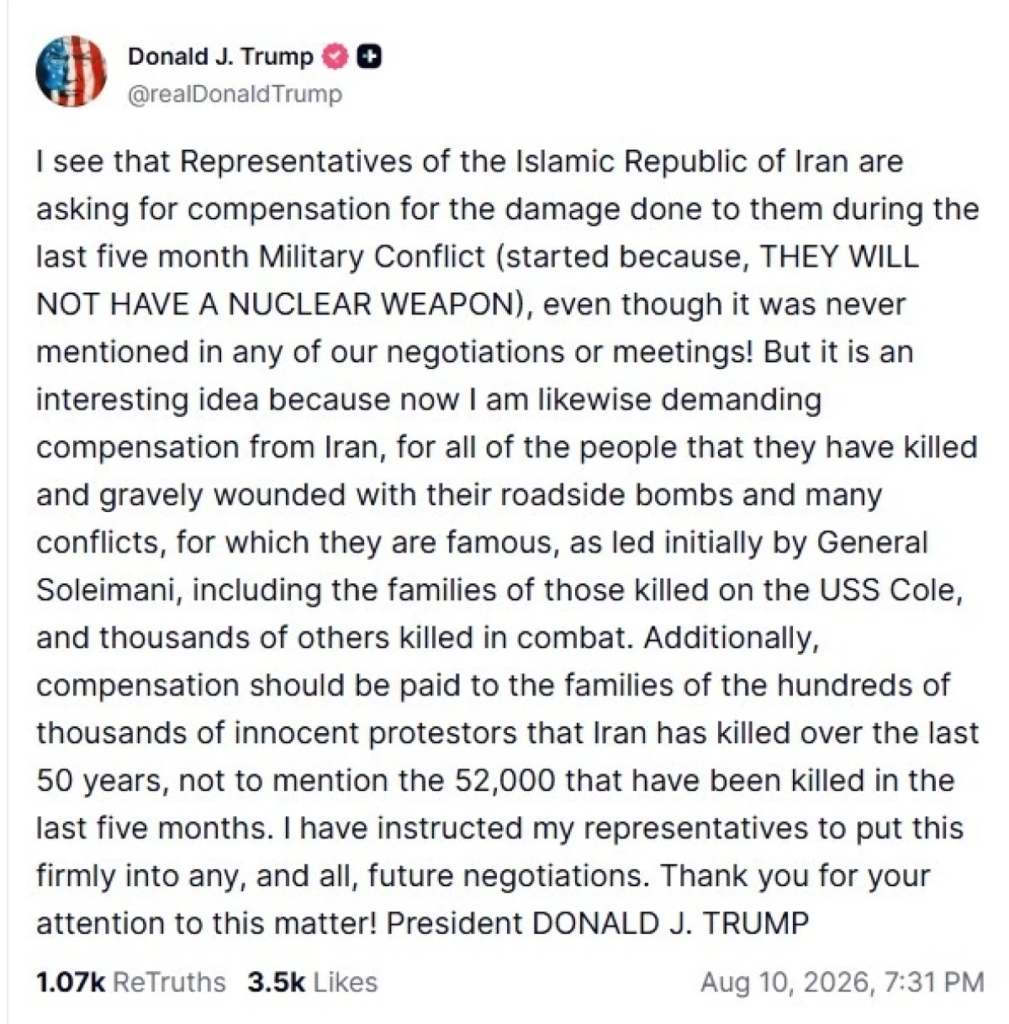View the 3.5k likes count
The height and width of the screenshot is (1024, 1009).
pos(276,982)
